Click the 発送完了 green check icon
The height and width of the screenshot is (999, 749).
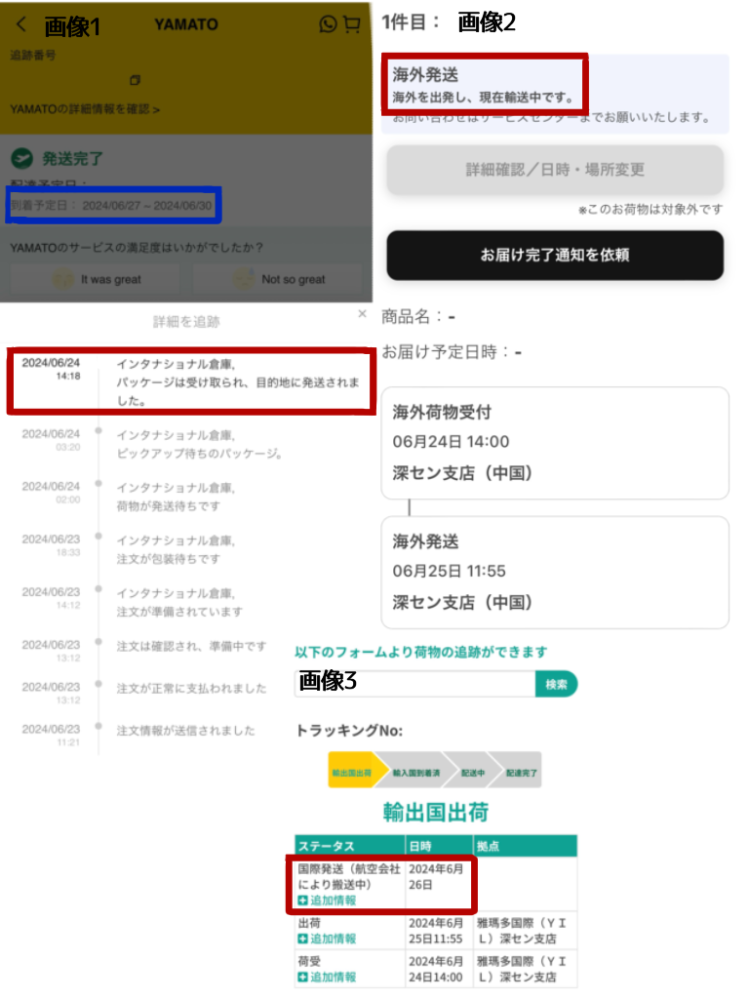click(x=22, y=157)
